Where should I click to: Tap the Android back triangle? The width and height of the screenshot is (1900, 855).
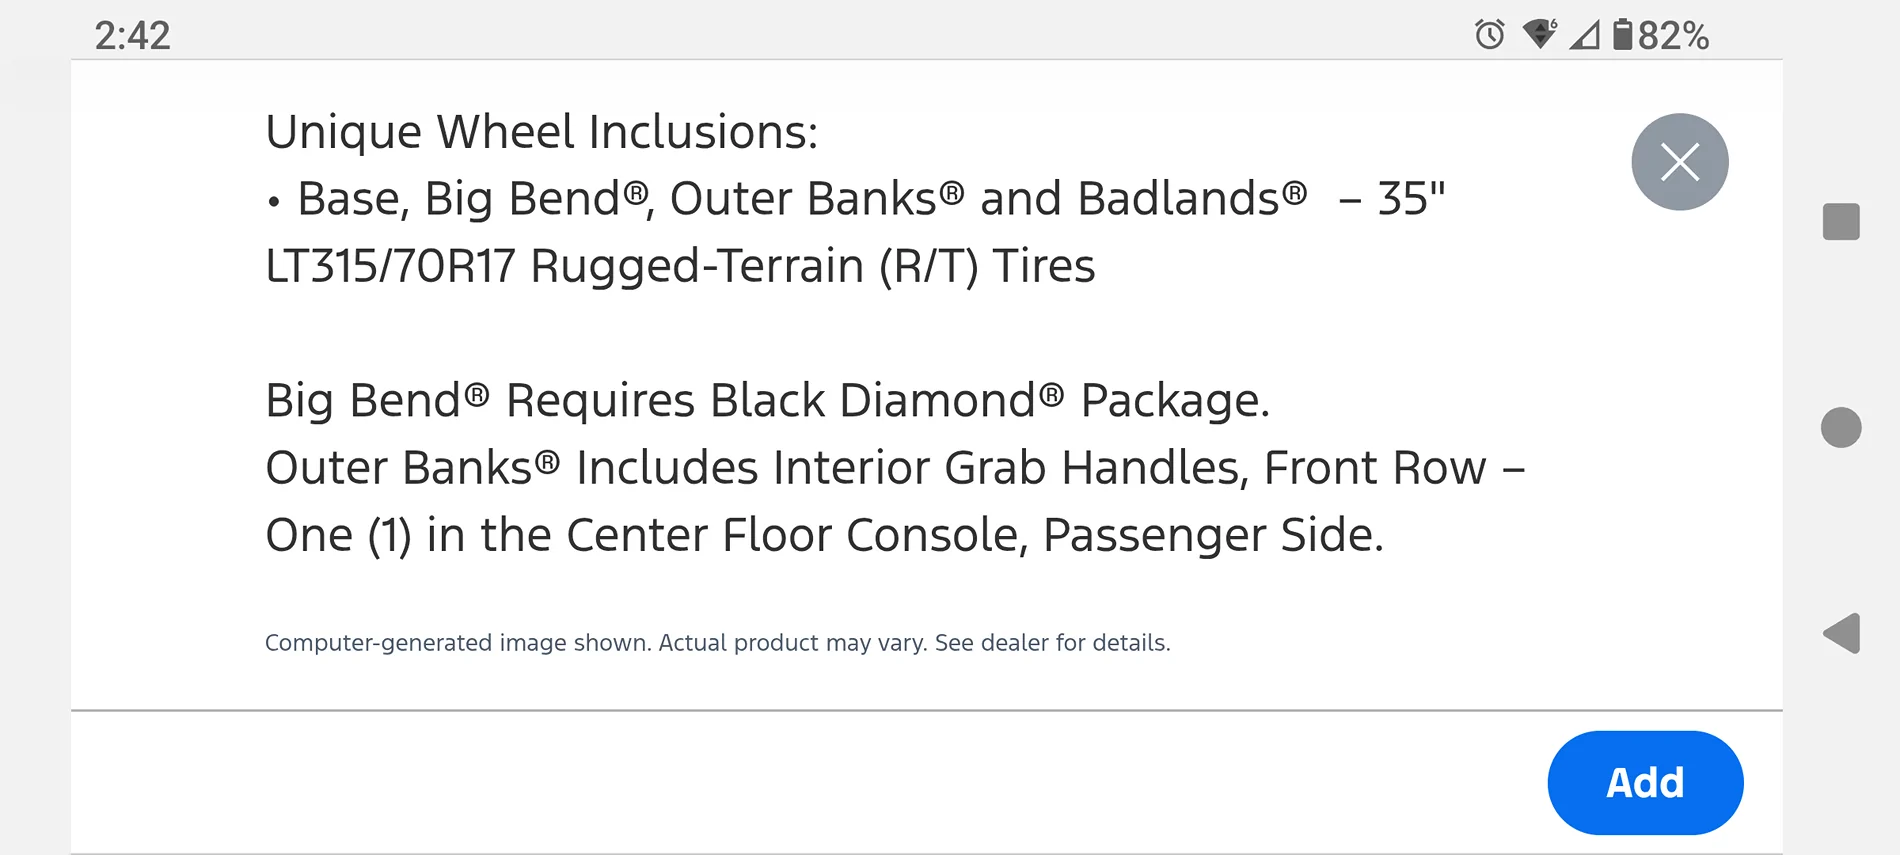point(1842,633)
